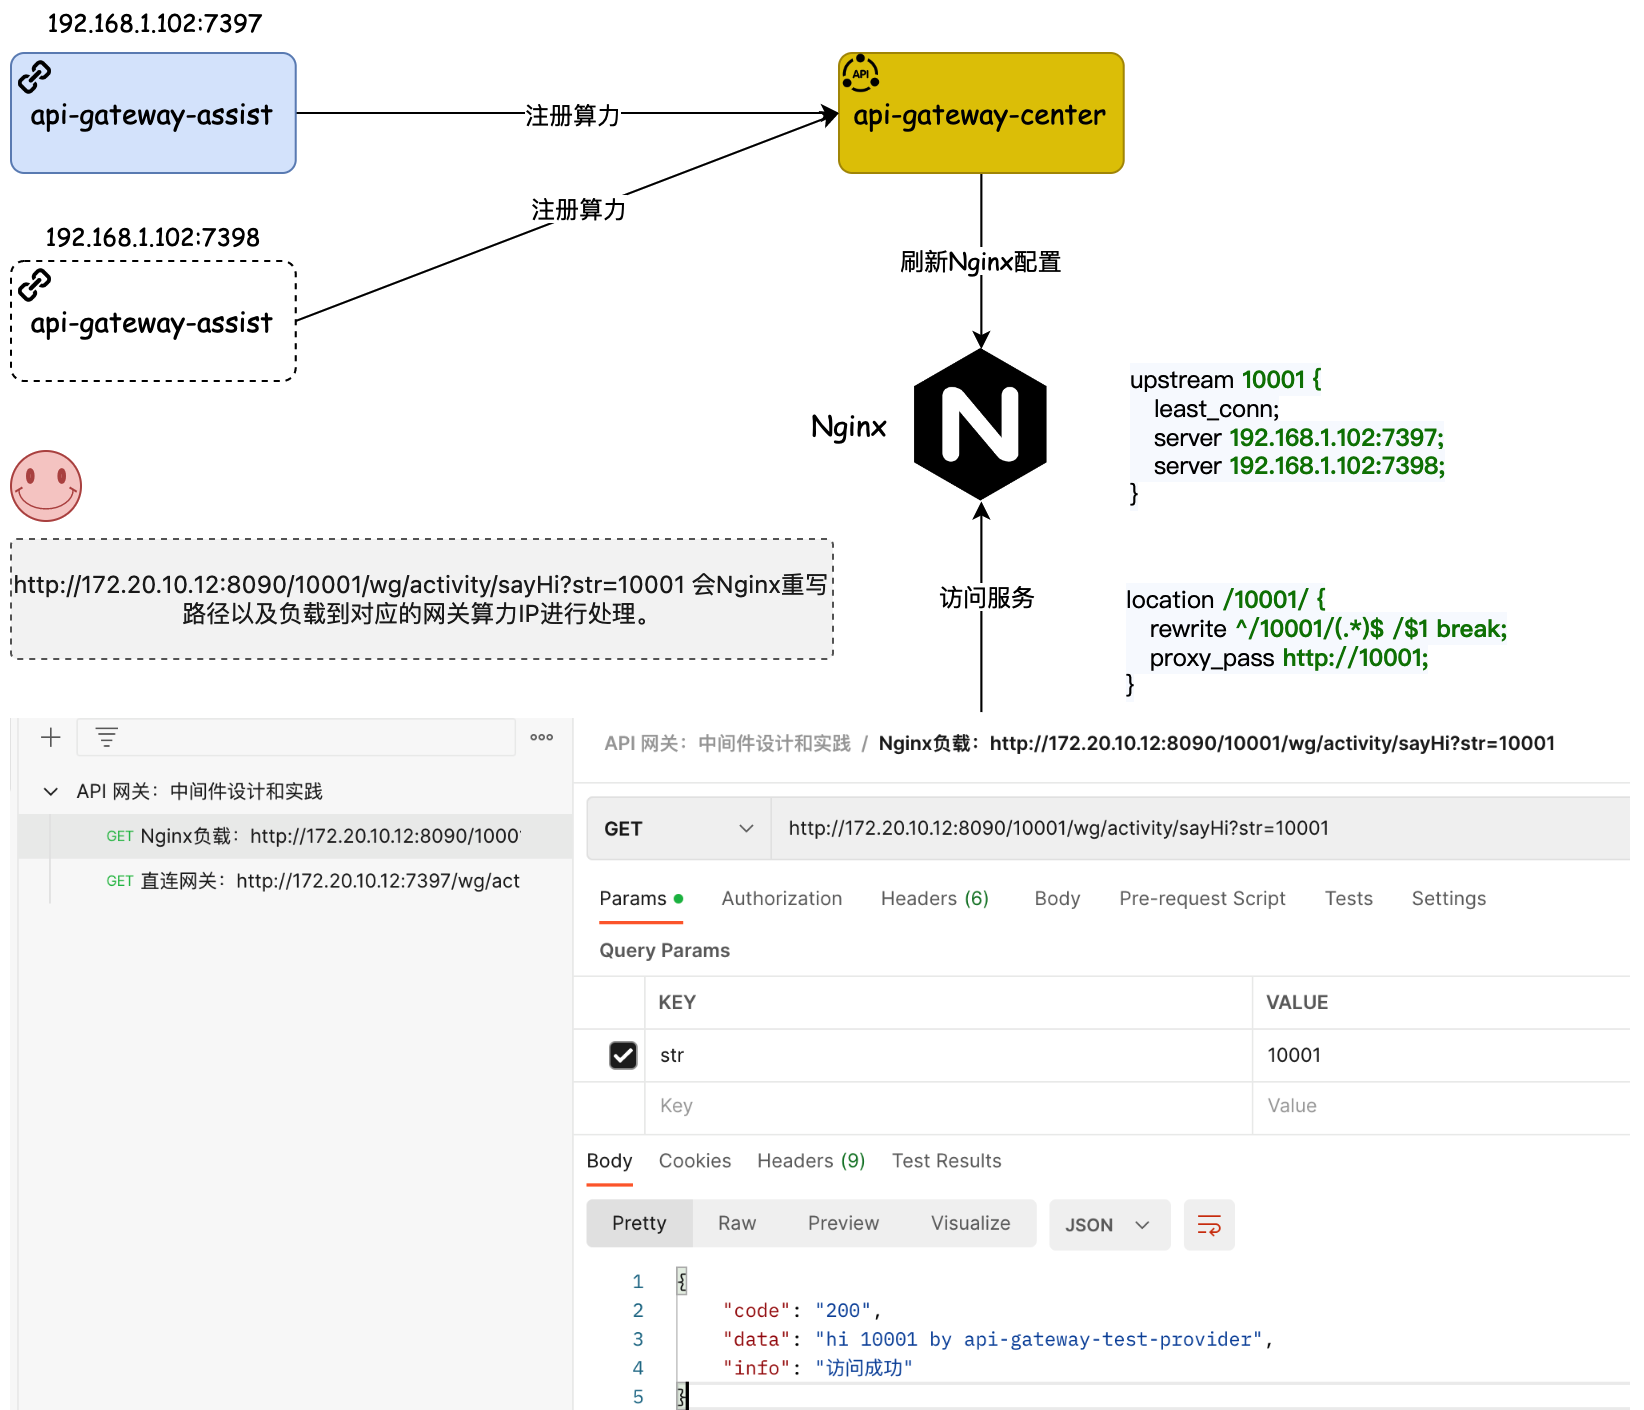
Task: Click the pink smiley face icon
Action: pos(46,486)
